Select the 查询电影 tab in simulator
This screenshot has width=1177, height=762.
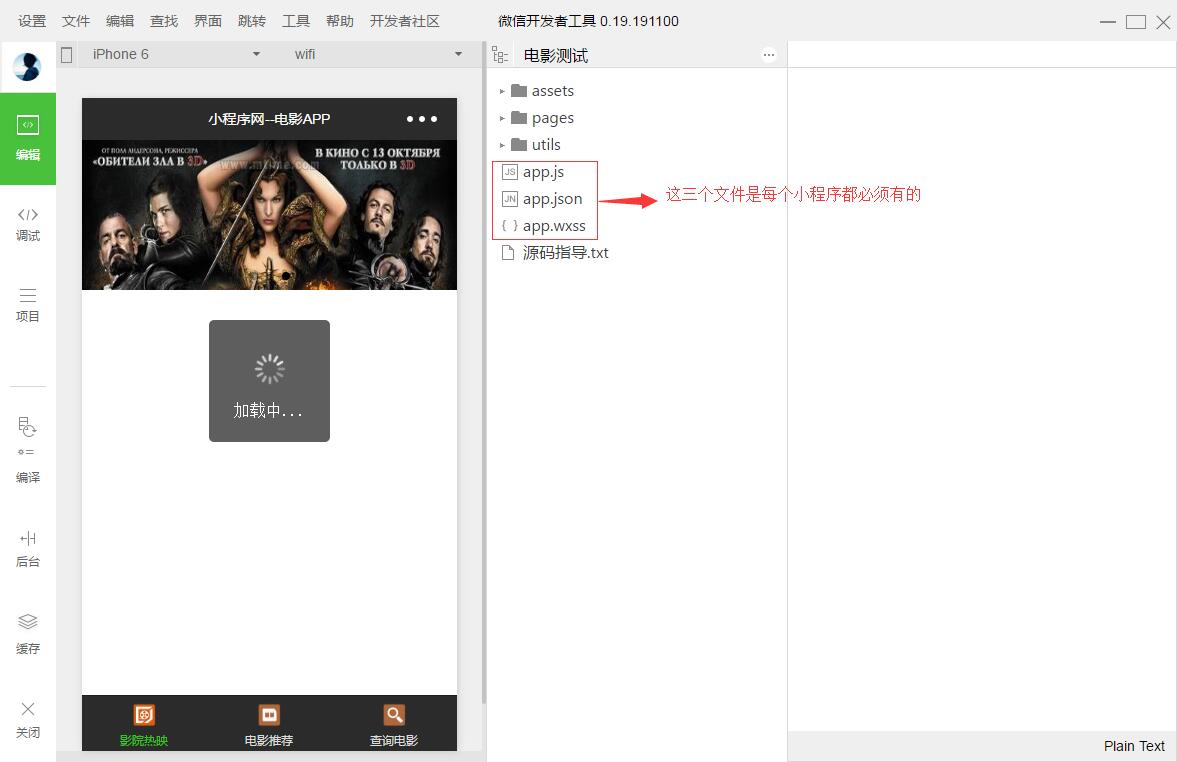tap(393, 724)
